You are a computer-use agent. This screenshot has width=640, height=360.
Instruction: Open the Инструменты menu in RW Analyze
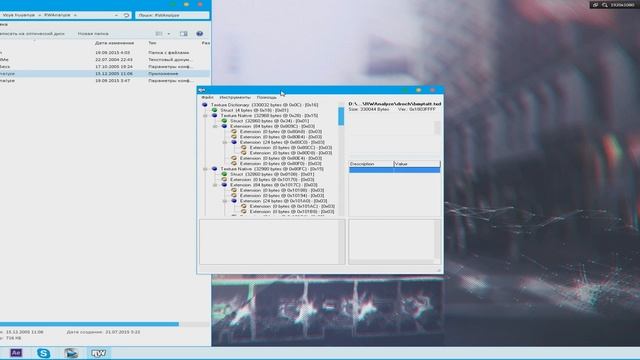click(x=235, y=98)
